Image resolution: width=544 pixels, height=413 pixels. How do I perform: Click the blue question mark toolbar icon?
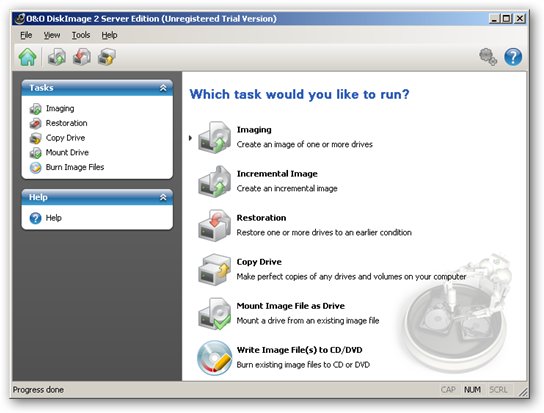pos(513,57)
